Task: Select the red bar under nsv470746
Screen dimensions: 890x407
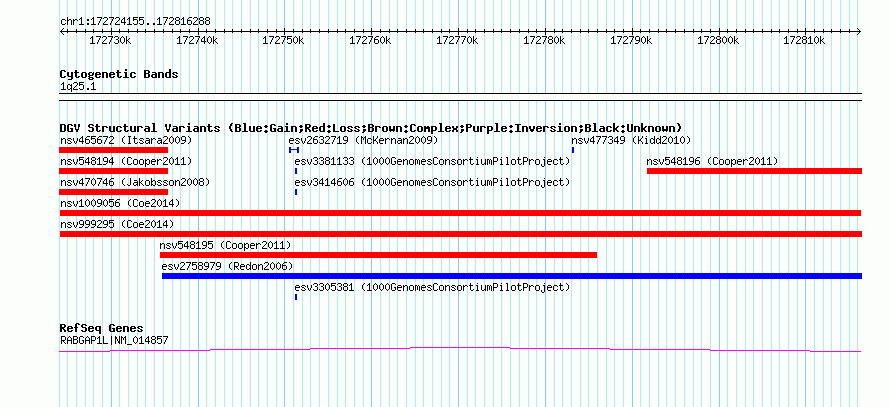Action: click(114, 192)
